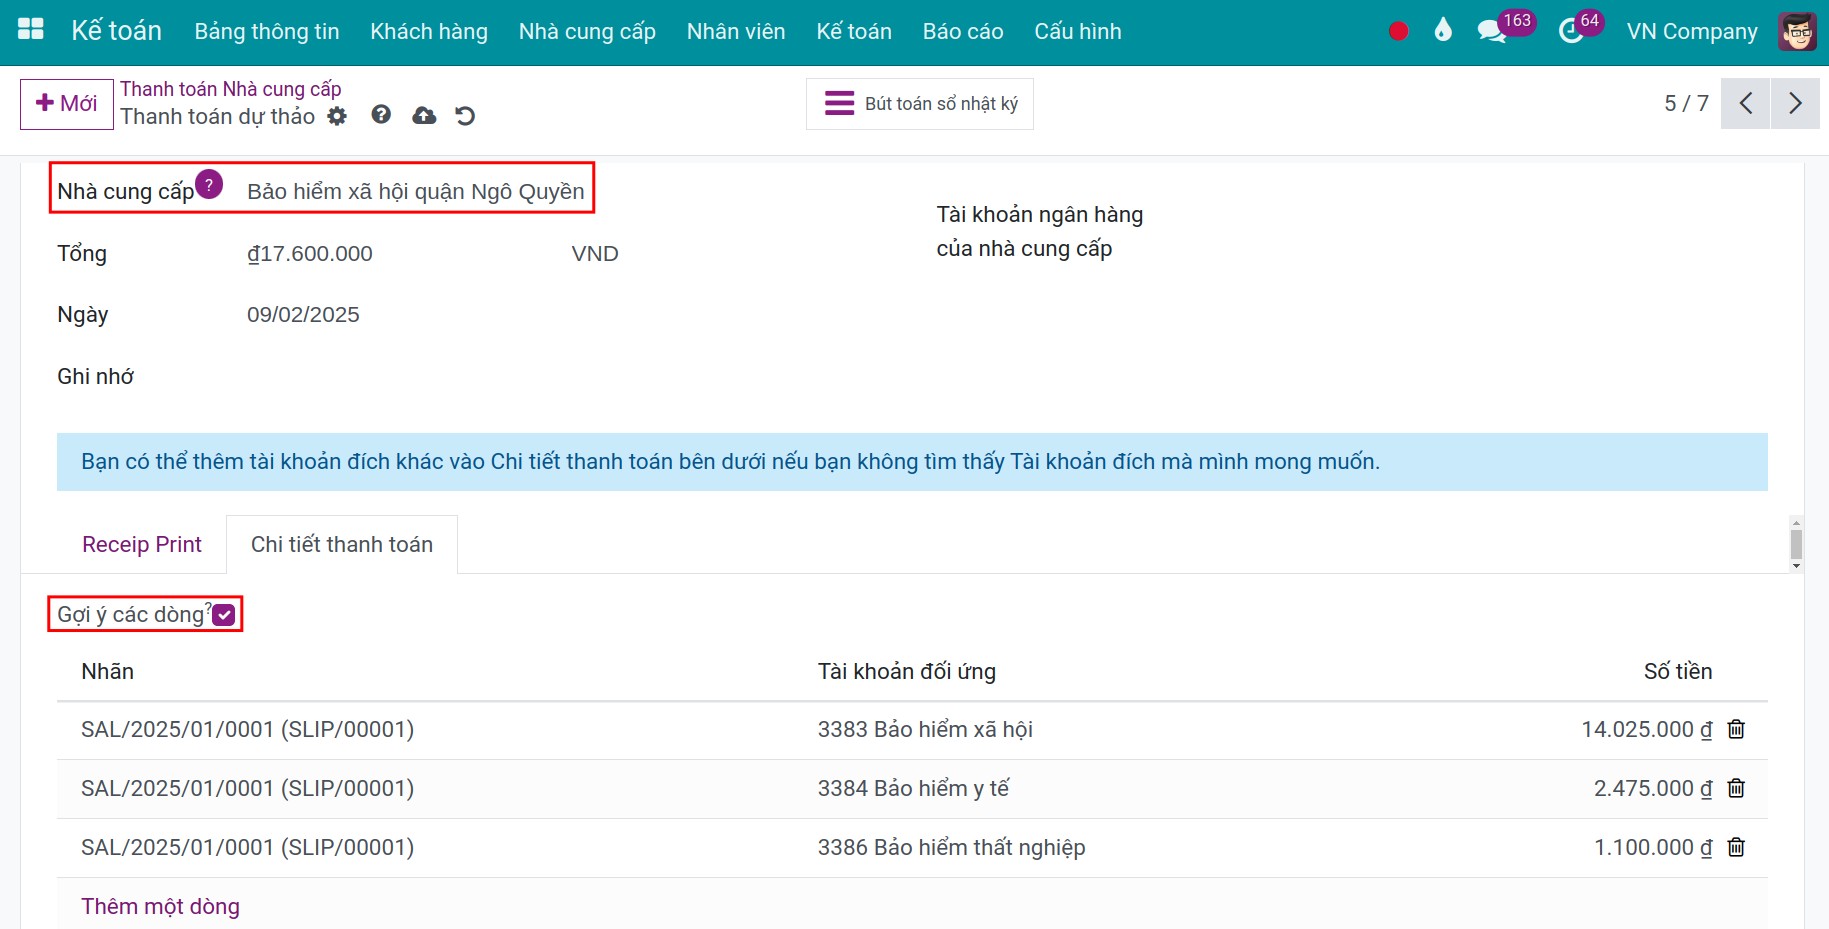Open the Nhân viên menu
The image size is (1829, 929).
coord(736,31)
